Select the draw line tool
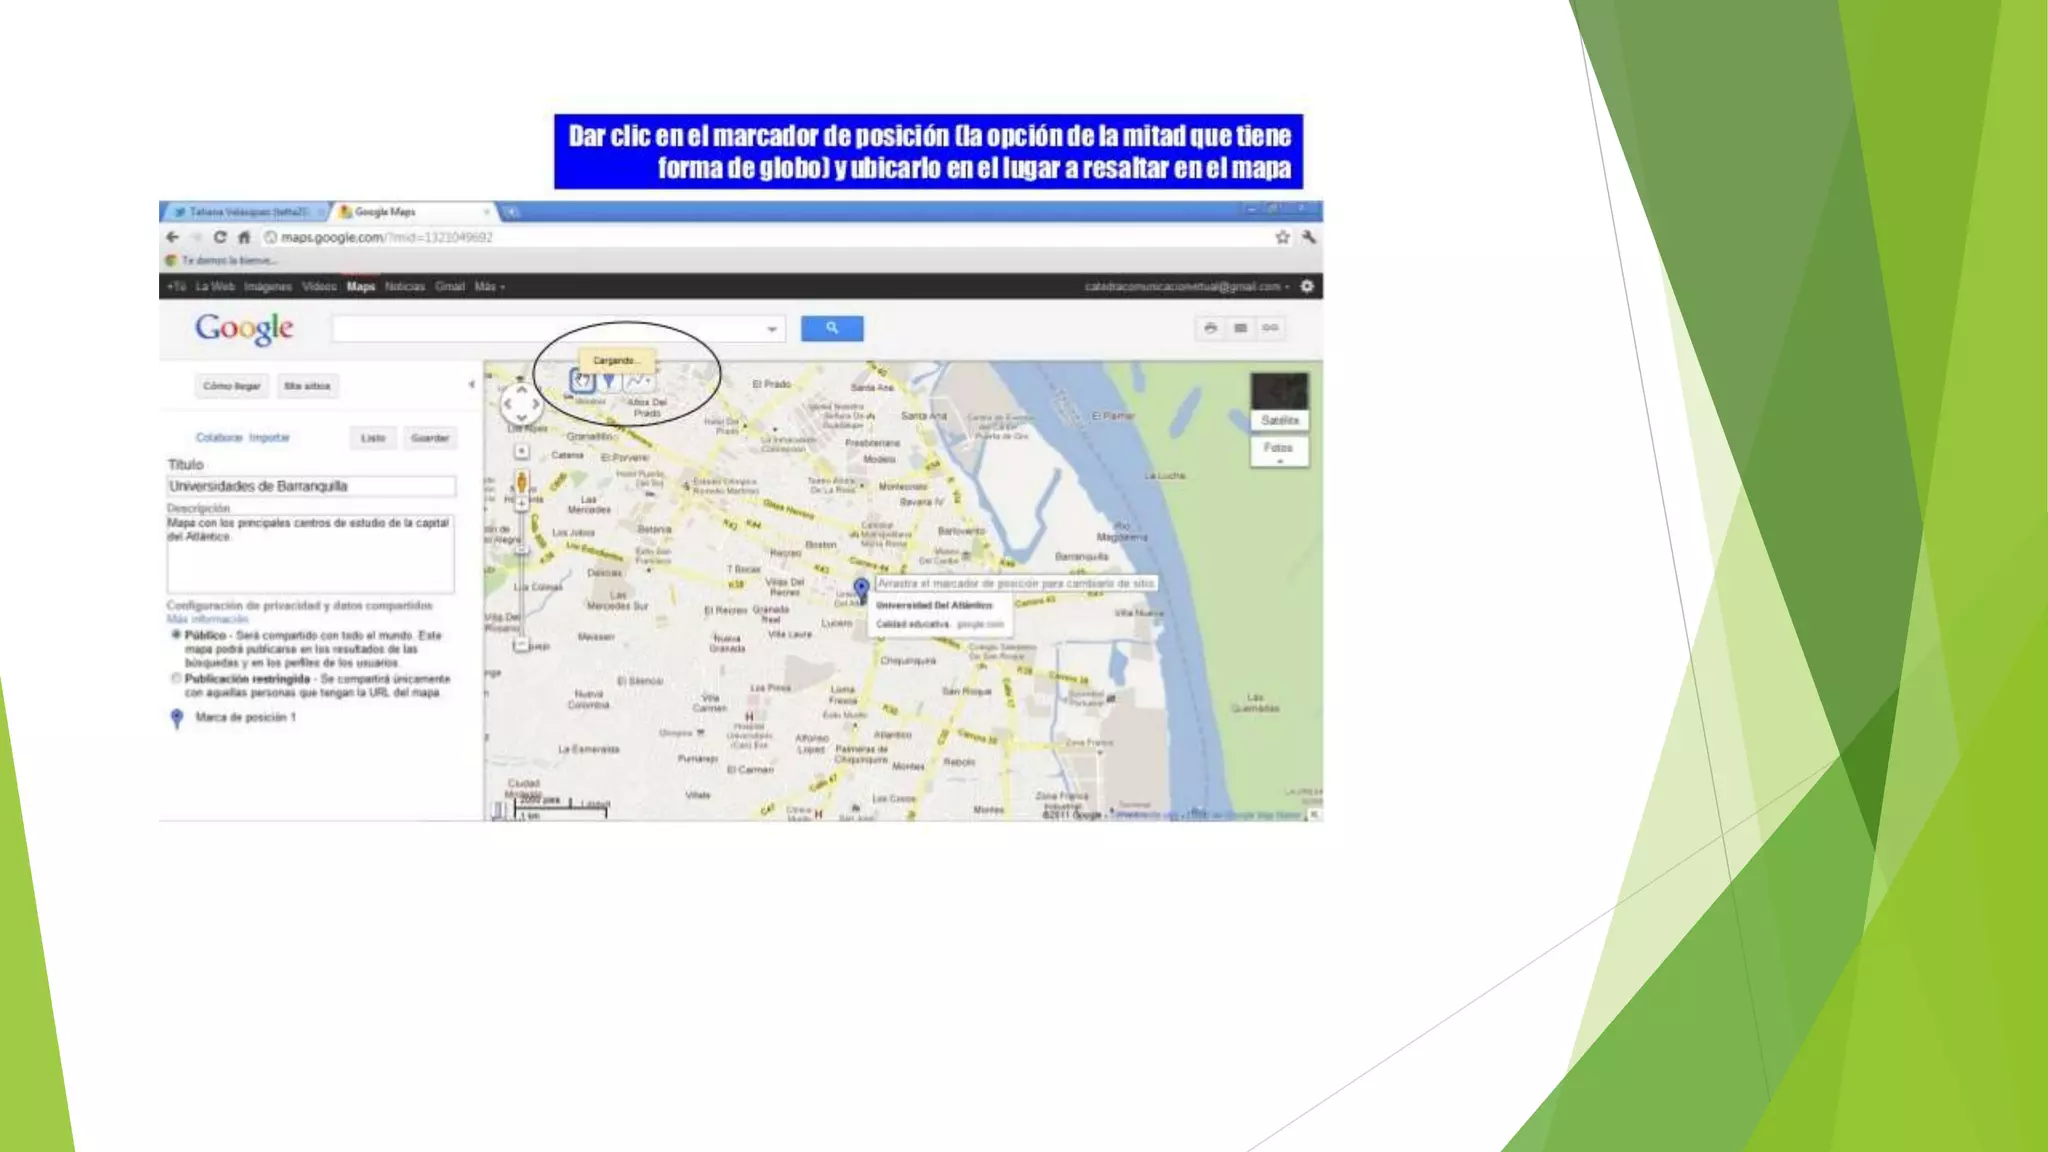 click(638, 381)
